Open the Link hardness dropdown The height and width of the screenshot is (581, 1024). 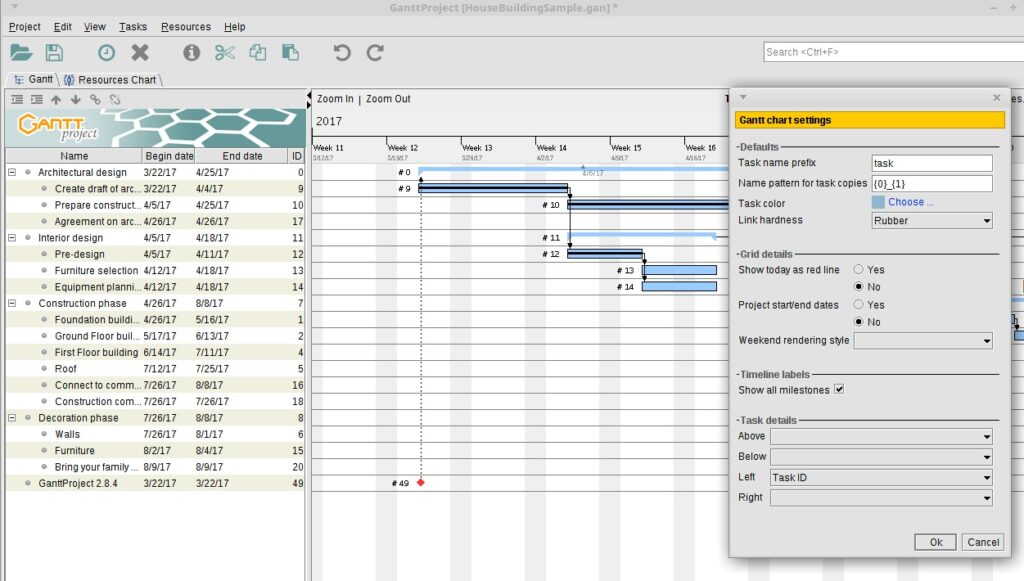click(931, 220)
